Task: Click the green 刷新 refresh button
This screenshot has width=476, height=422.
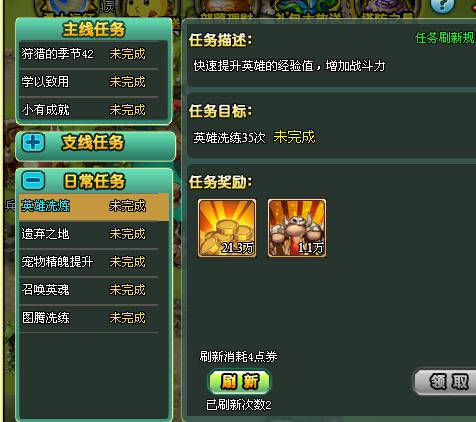Action: (240, 381)
